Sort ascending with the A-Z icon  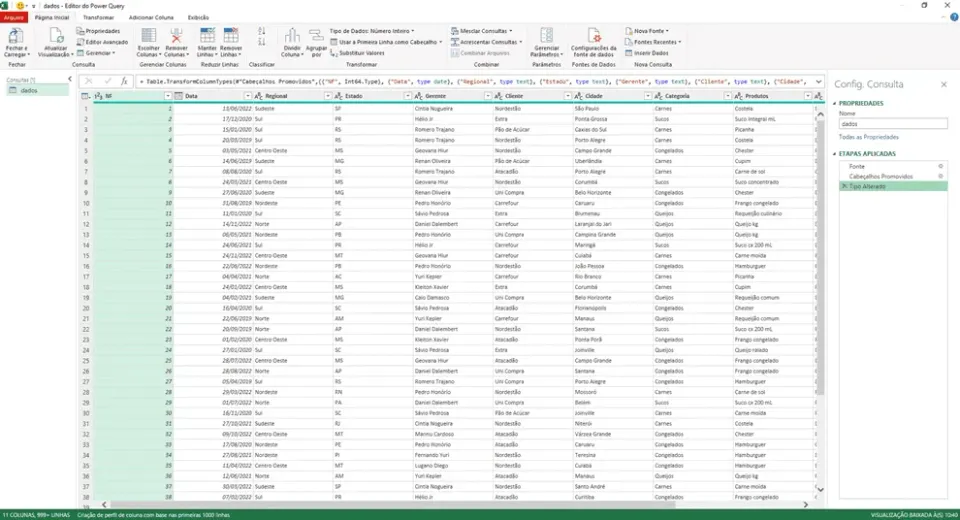click(261, 31)
